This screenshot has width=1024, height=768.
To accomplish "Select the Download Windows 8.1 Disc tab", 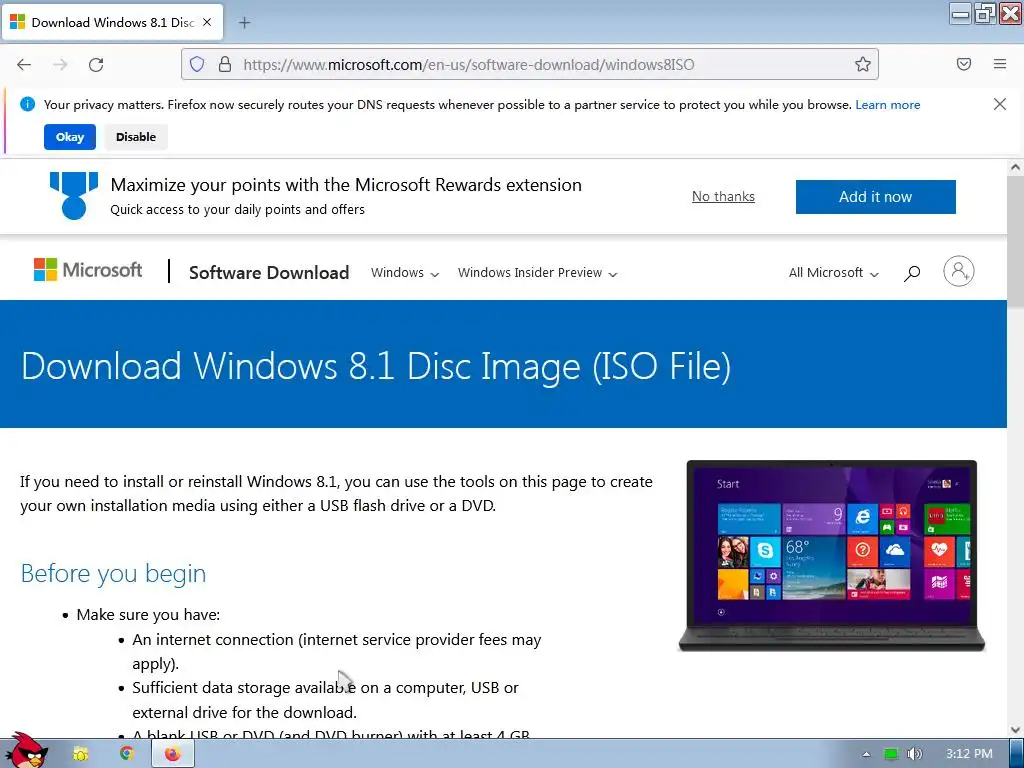I will (112, 22).
